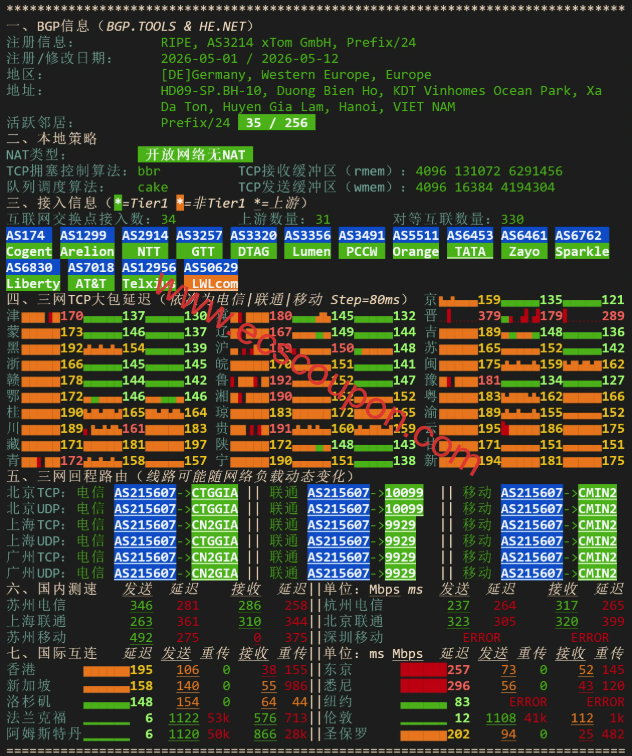The width and height of the screenshot is (632, 756).
Task: Click the '197' latency in 藏 row
Action: [x=195, y=445]
